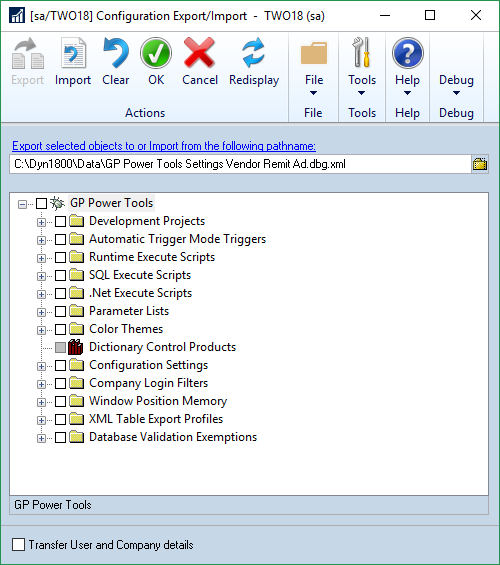This screenshot has width=500, height=565.
Task: Click the red Cancel X icon
Action: pyautogui.click(x=199, y=53)
